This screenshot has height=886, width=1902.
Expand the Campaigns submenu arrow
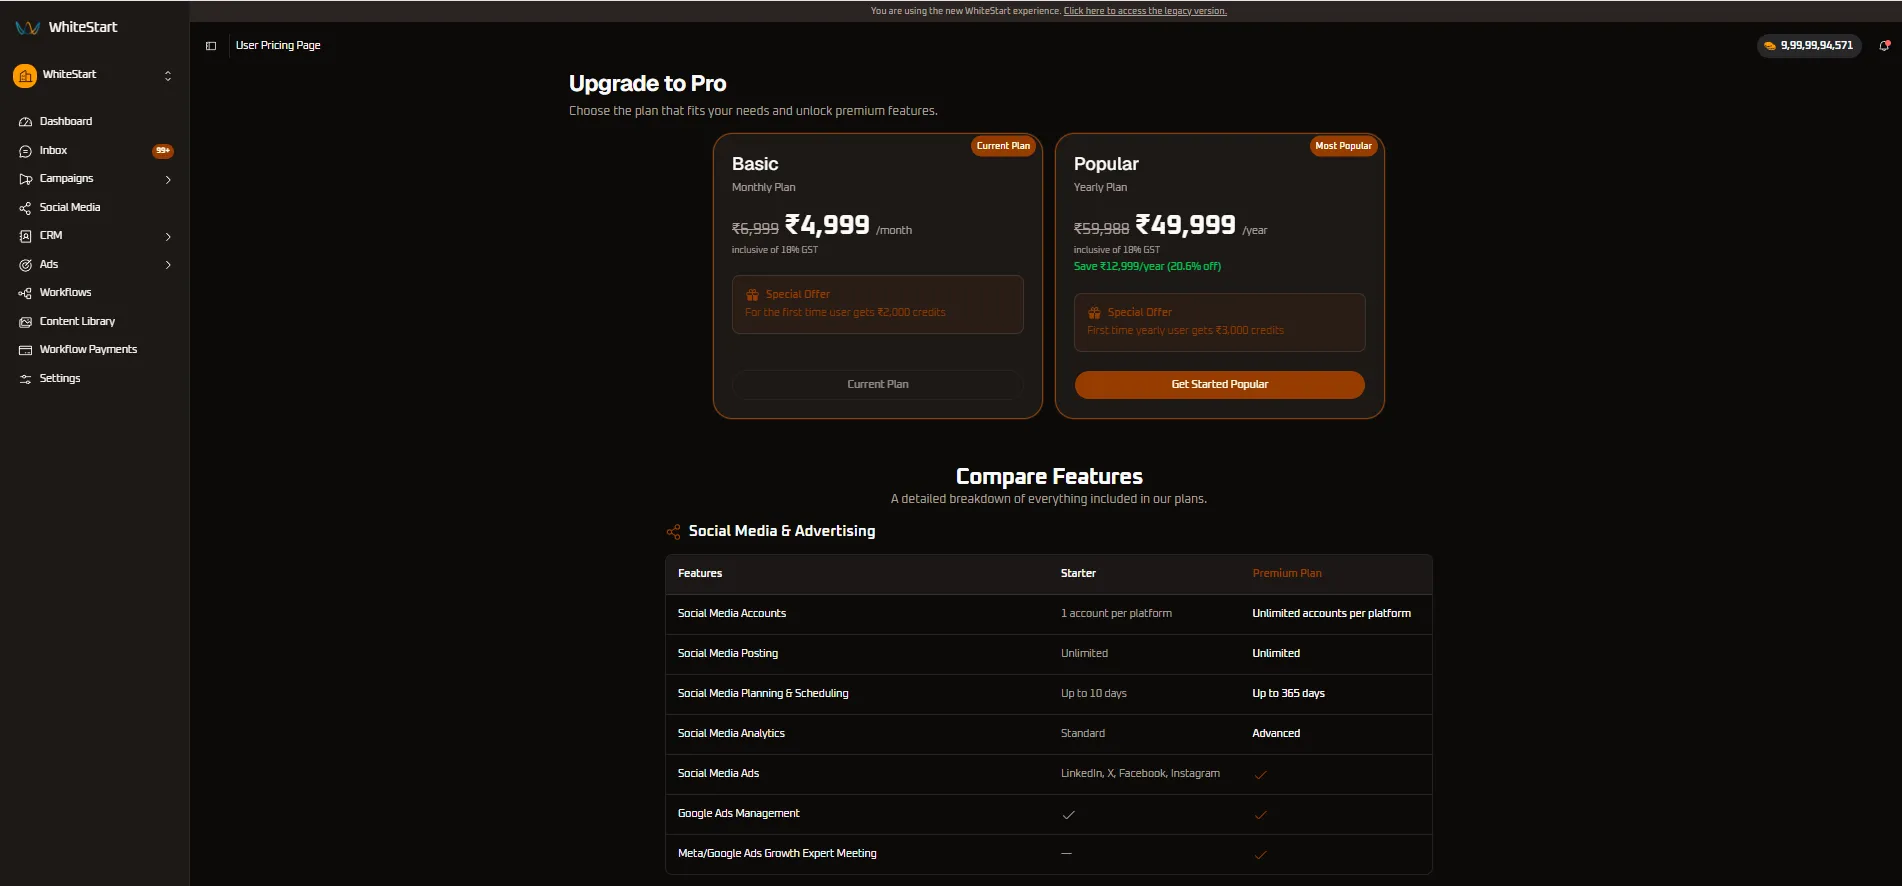[168, 180]
